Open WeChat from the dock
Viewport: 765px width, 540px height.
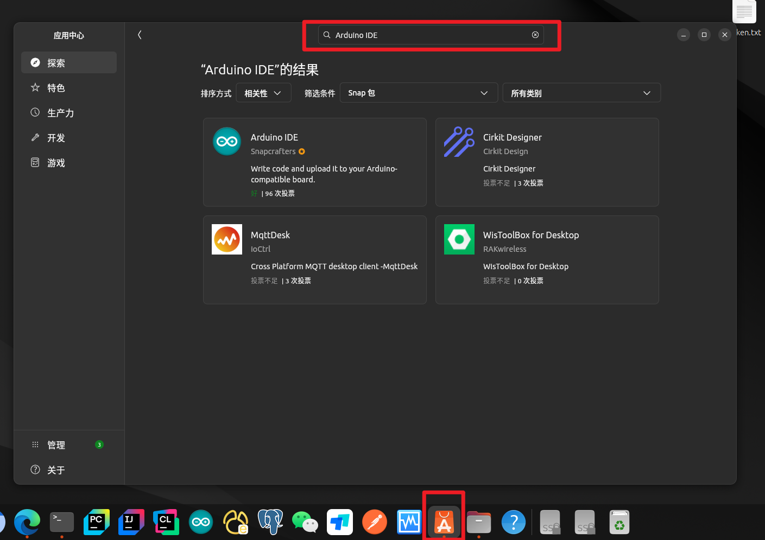305,522
